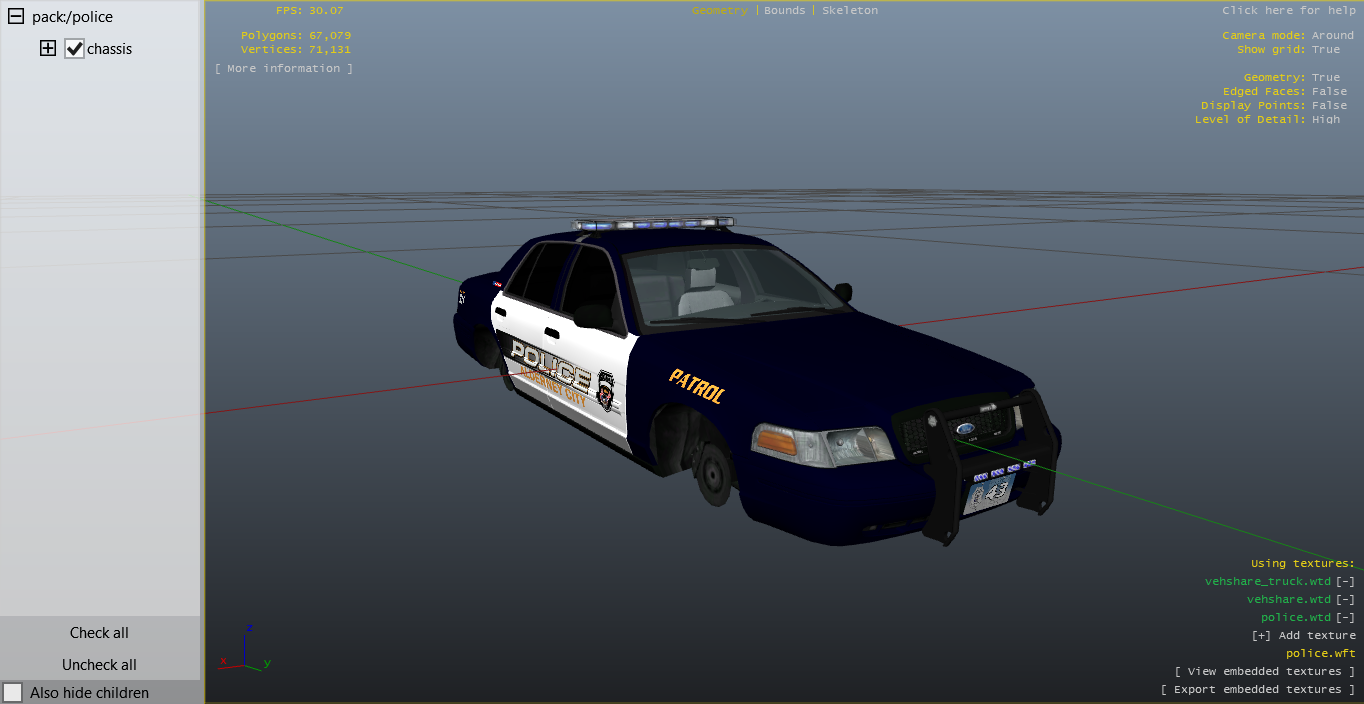The height and width of the screenshot is (704, 1364).
Task: Click the Check all button
Action: 99,632
